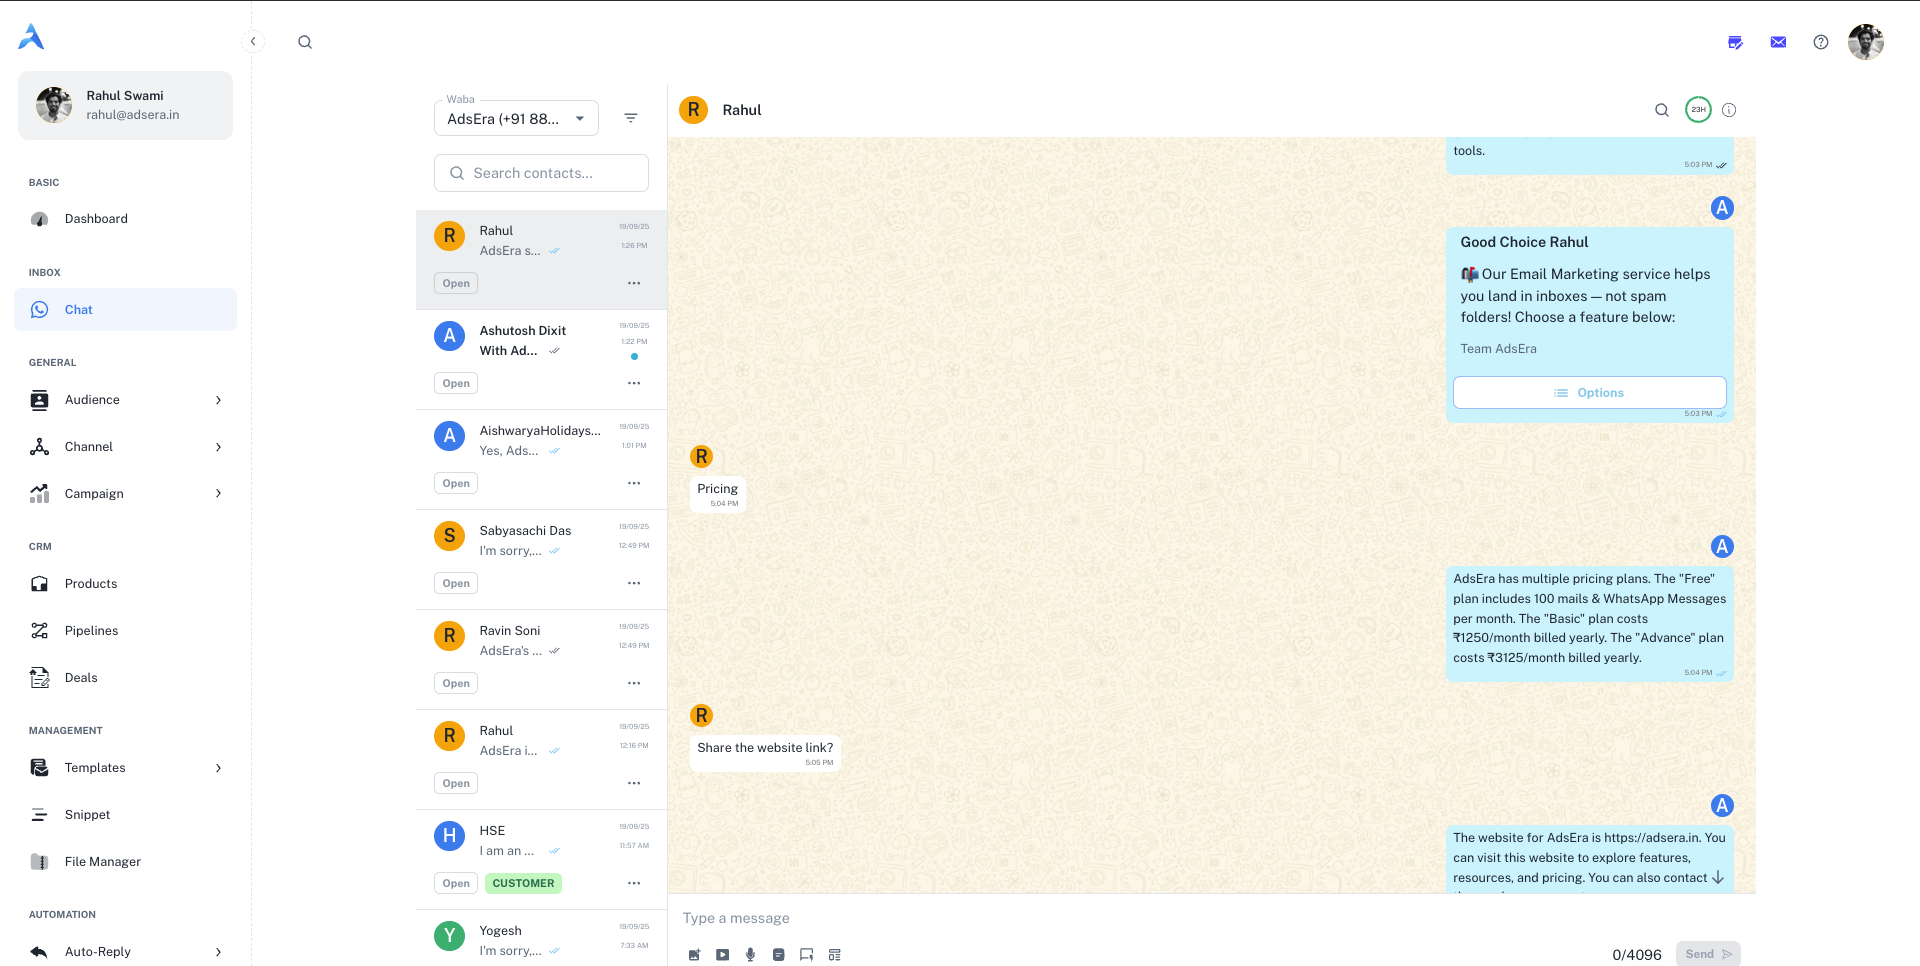The height and width of the screenshot is (966, 1920).
Task: Focus the Search contacts field
Action: click(x=541, y=173)
